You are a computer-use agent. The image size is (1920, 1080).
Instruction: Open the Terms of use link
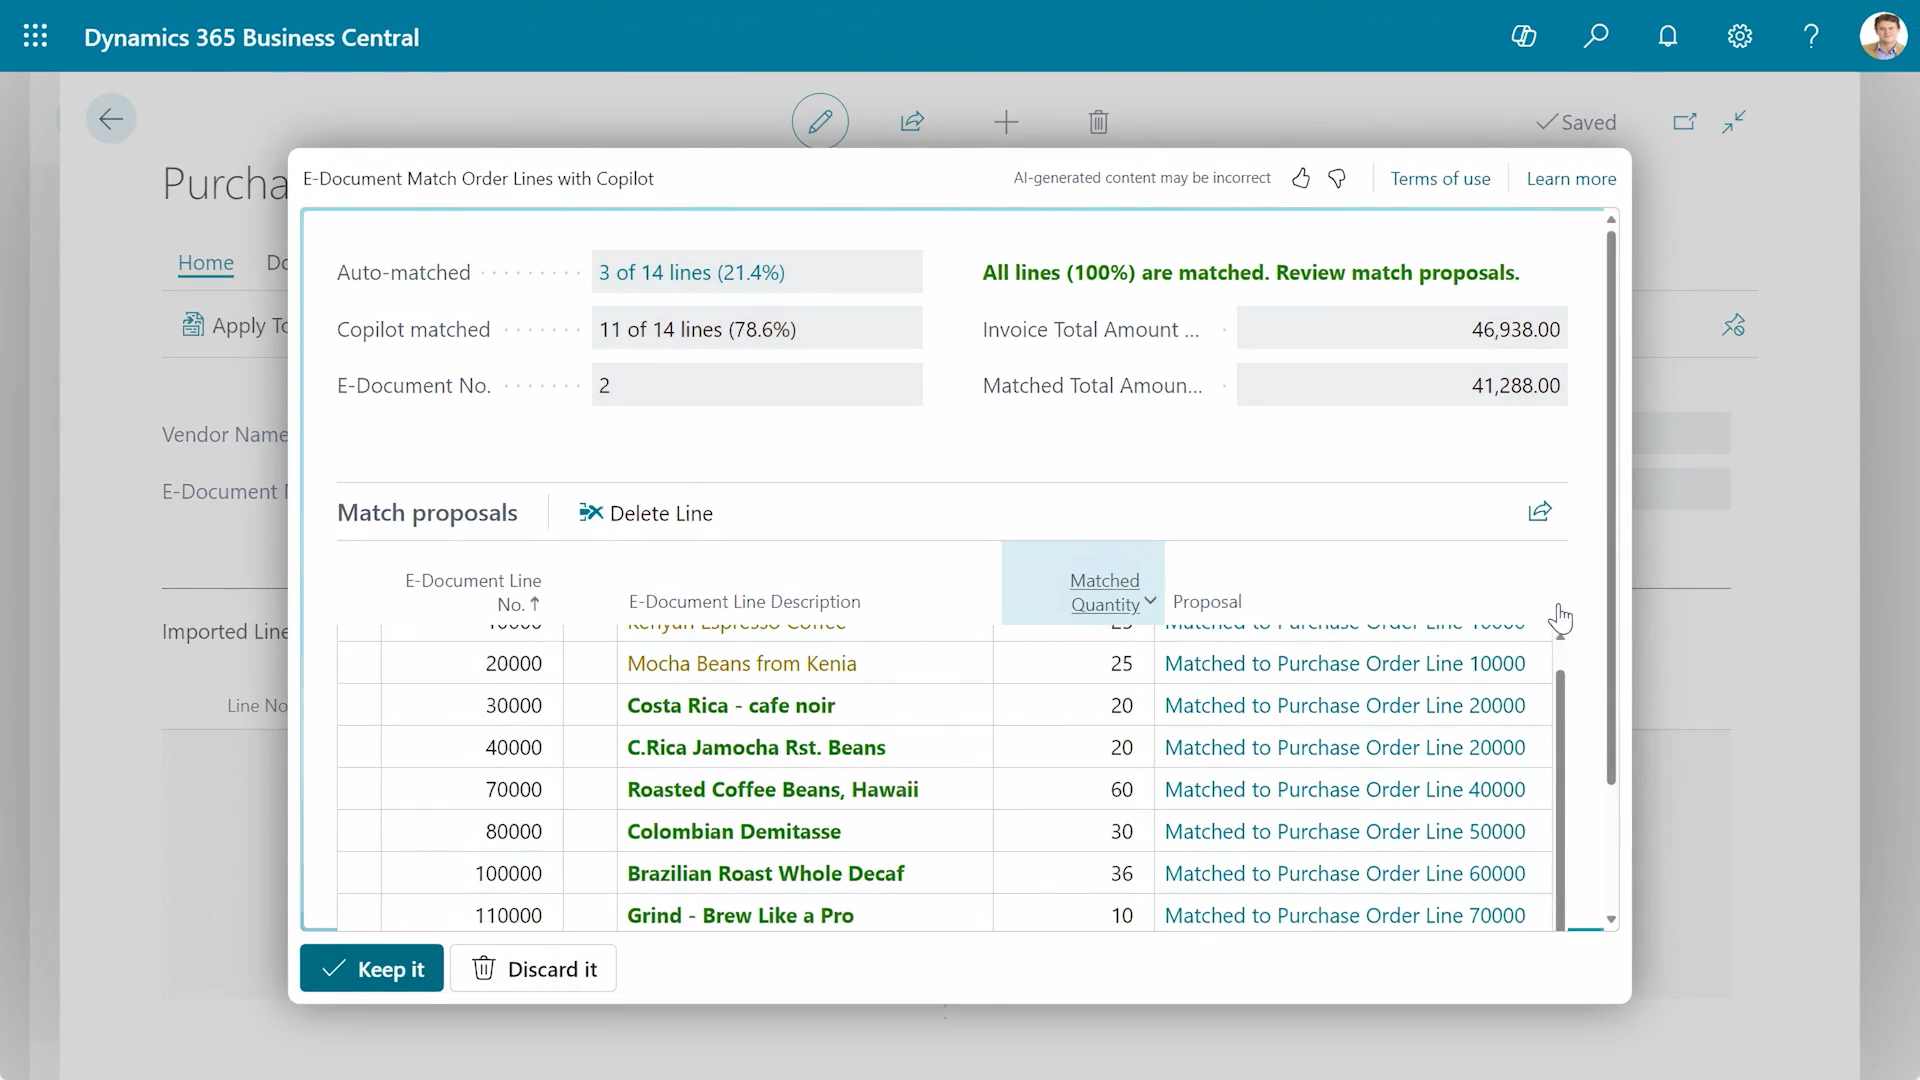tap(1440, 178)
